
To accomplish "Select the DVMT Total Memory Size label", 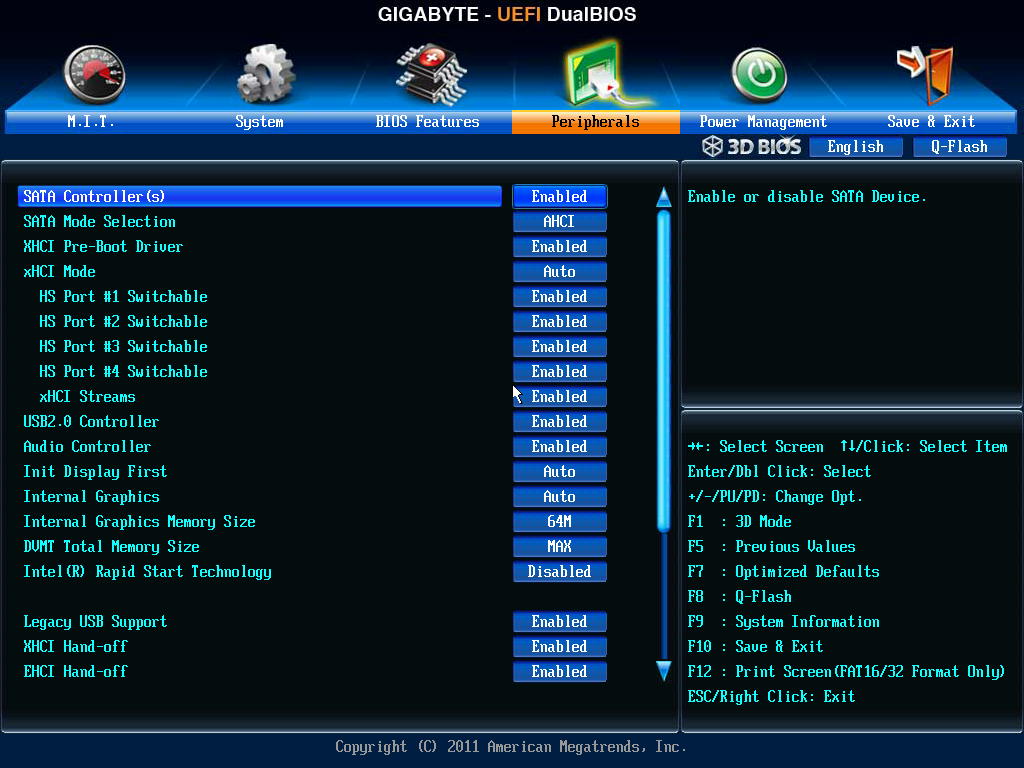I will 112,547.
